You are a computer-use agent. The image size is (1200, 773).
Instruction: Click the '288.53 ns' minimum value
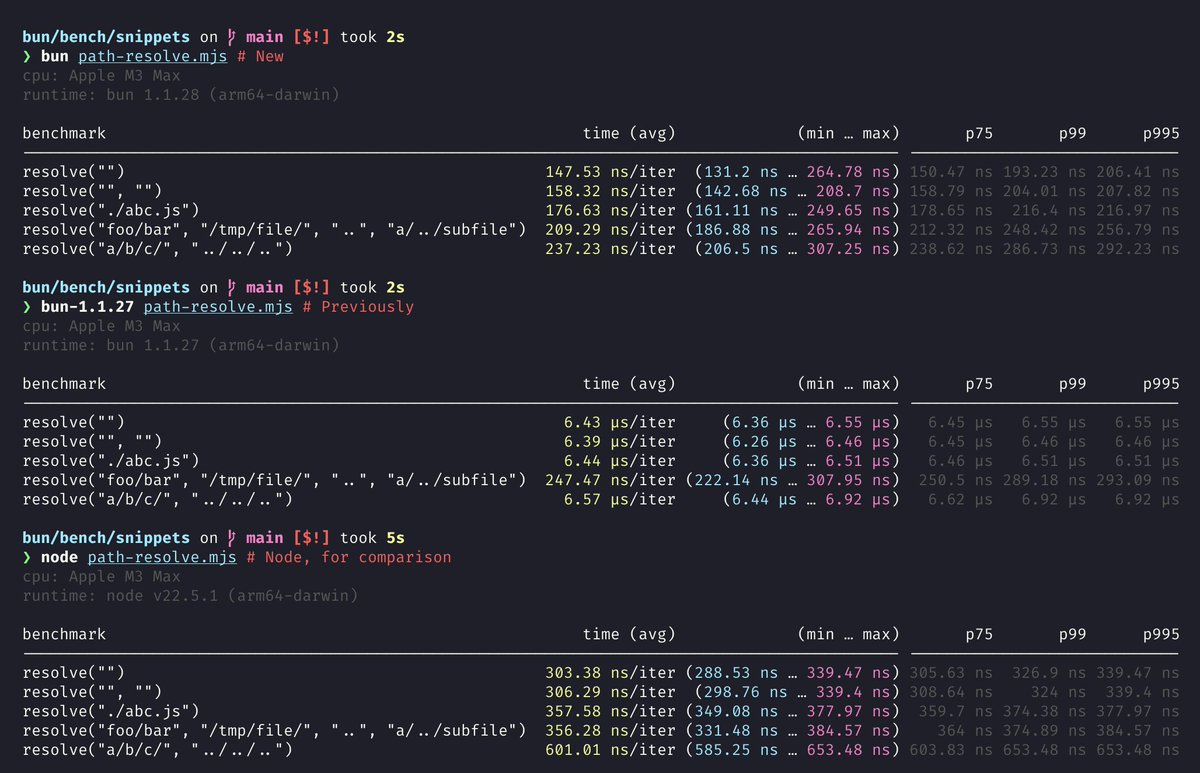tap(736, 673)
